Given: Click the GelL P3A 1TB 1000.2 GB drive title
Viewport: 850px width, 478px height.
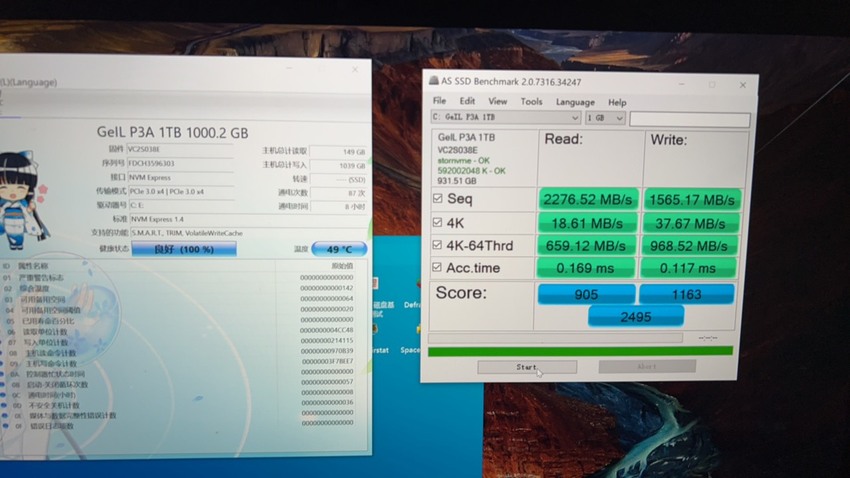Looking at the screenshot, I should coord(172,133).
